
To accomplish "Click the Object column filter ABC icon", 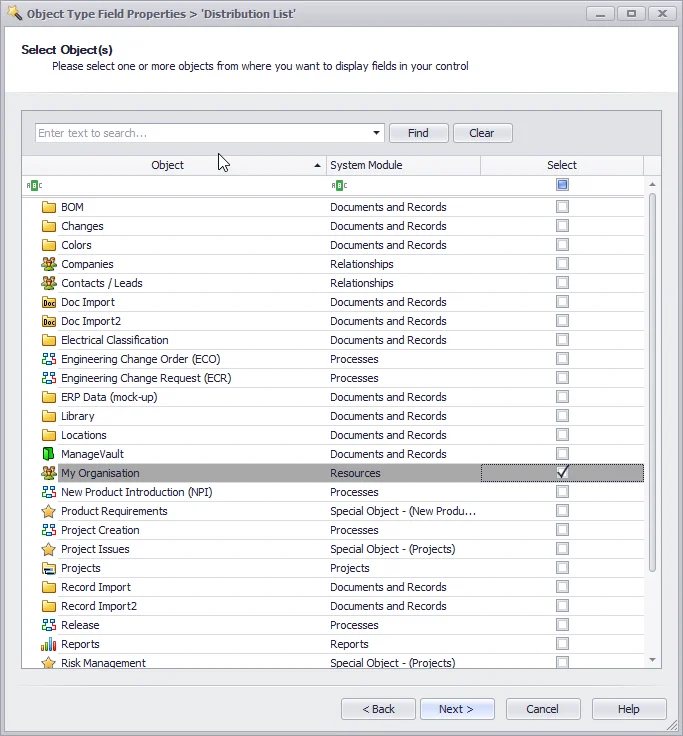I will [34, 185].
